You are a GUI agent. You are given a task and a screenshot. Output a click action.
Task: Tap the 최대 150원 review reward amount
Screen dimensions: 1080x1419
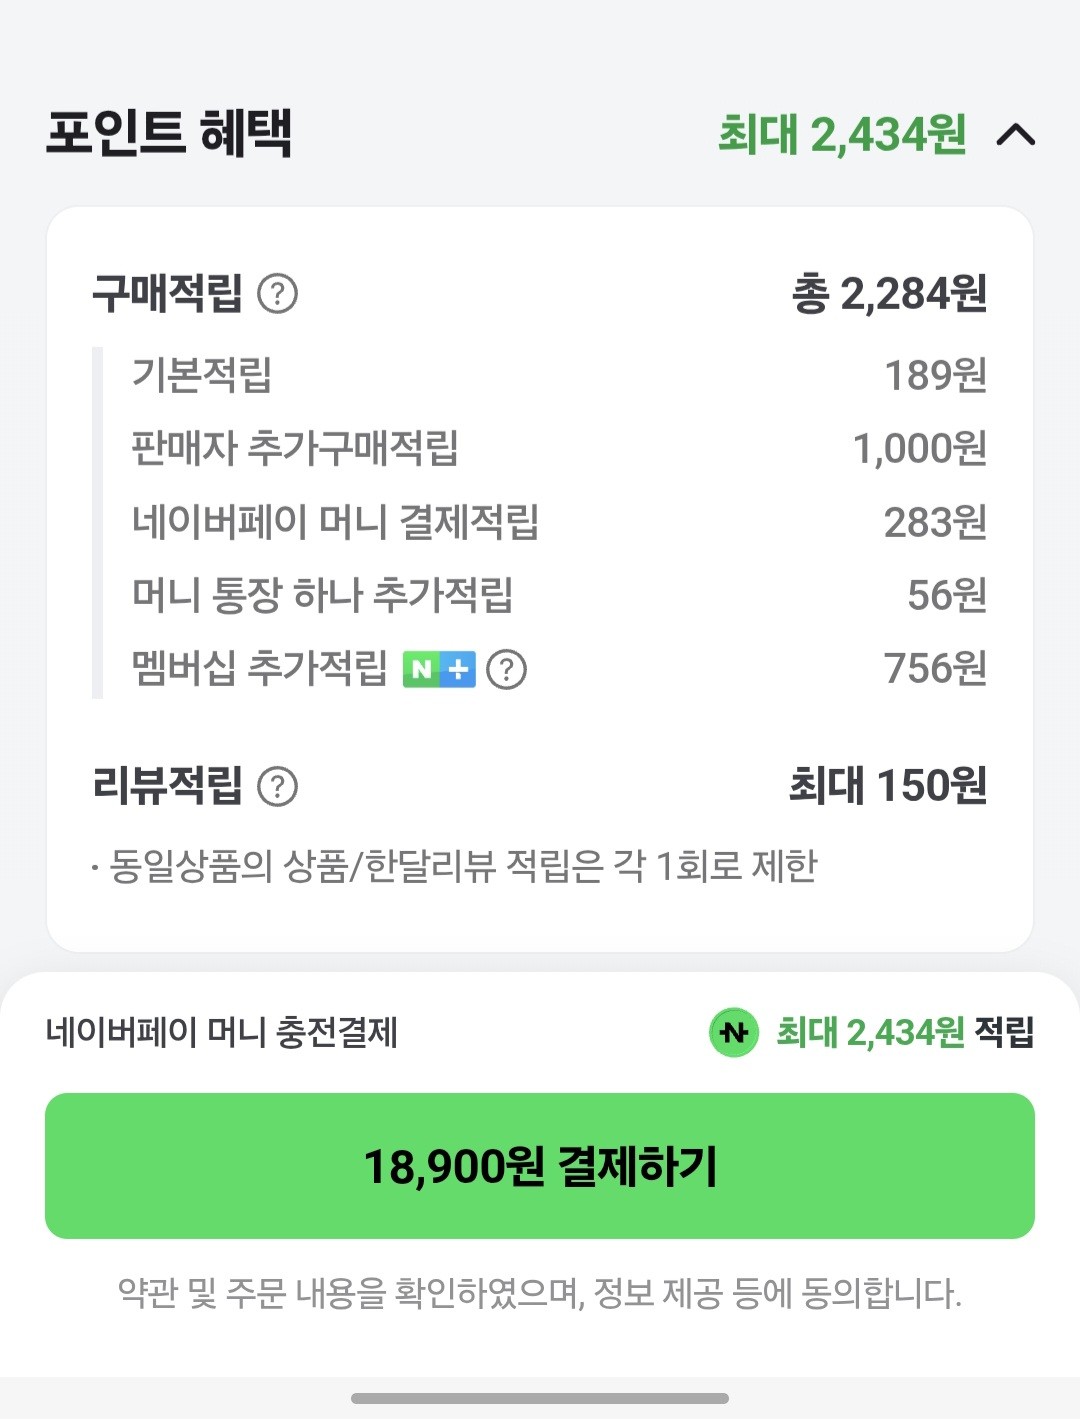[x=888, y=786]
